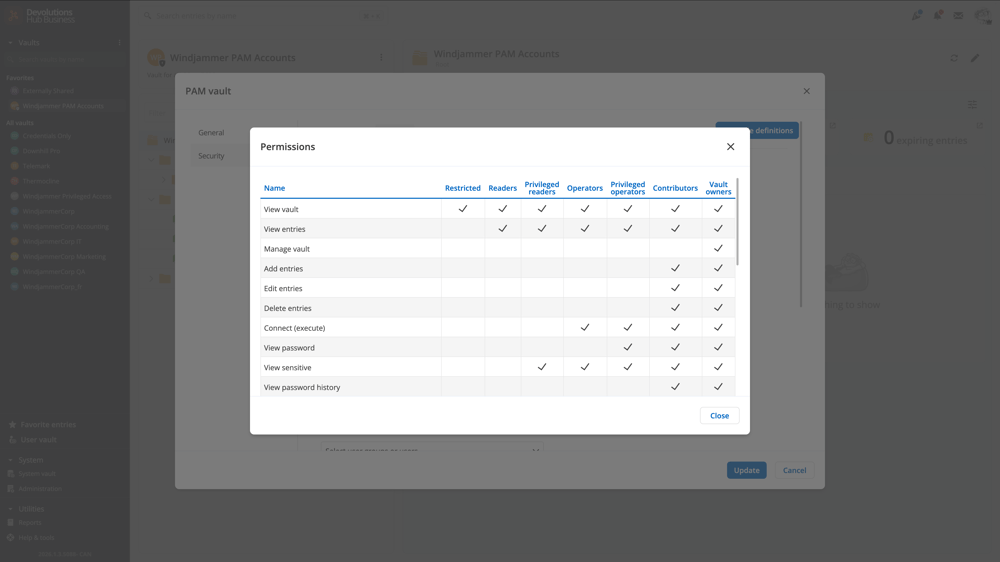
Task: Select the View vault permission row
Action: [x=497, y=209]
